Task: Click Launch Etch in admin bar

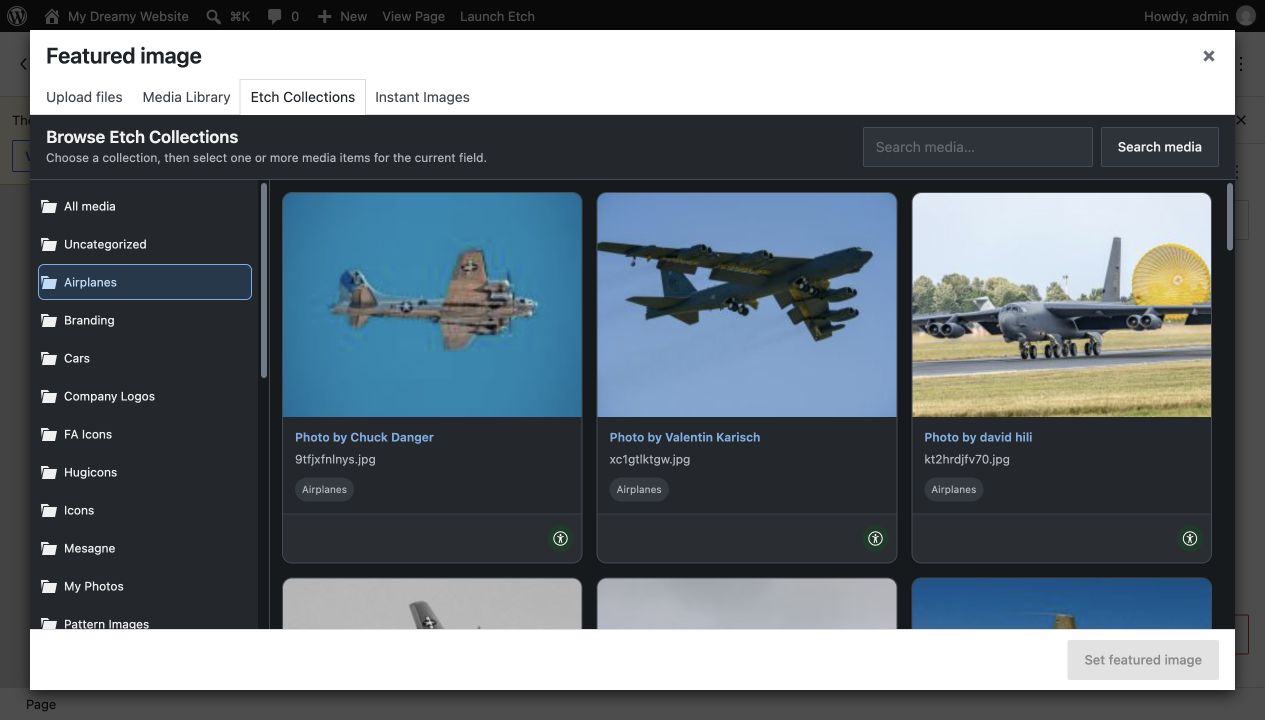Action: (x=497, y=16)
